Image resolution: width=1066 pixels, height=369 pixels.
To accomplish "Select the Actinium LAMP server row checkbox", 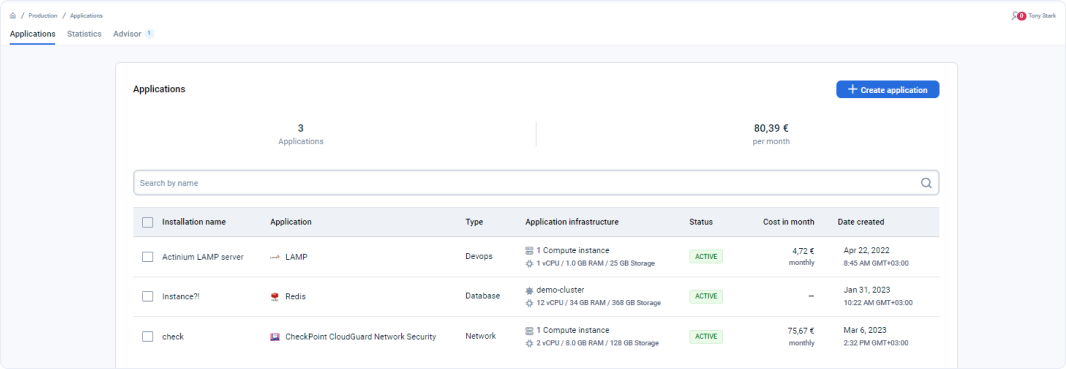I will [x=148, y=257].
